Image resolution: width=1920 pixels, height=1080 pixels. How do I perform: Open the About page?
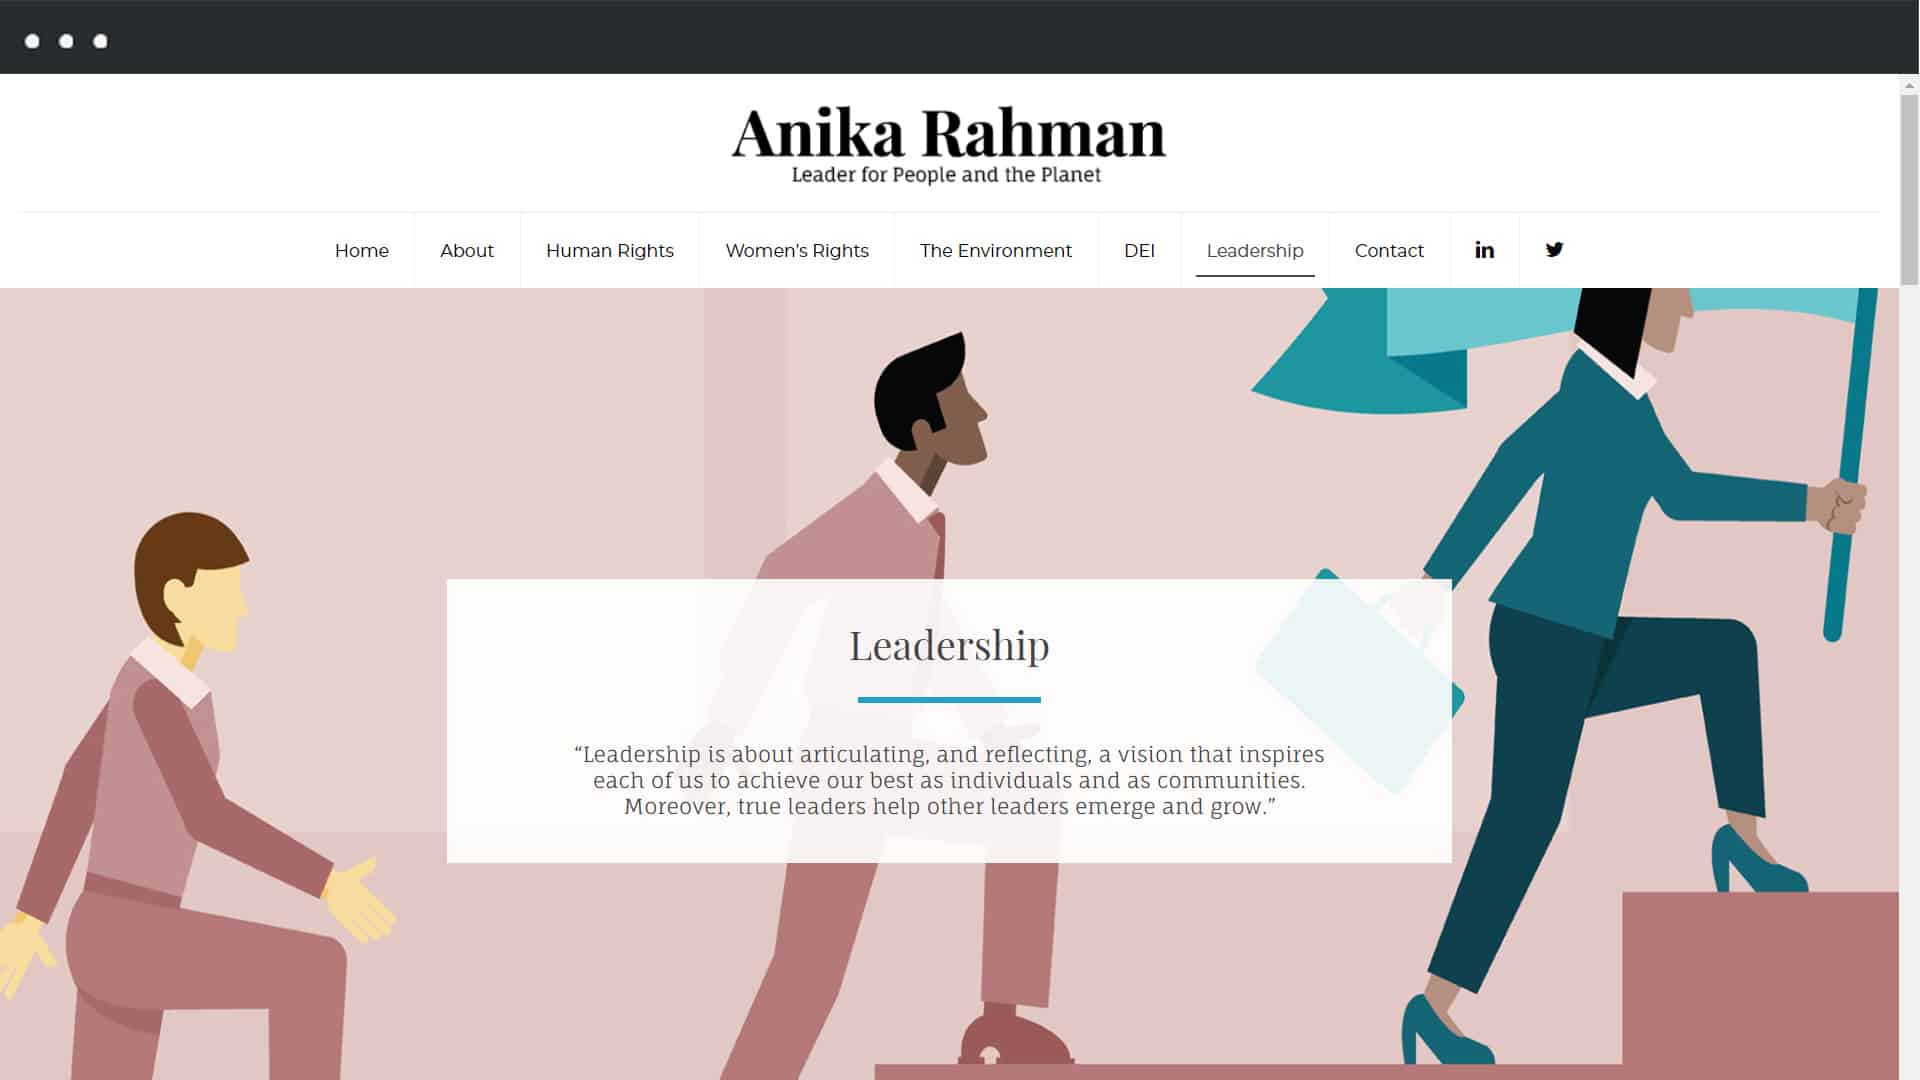pos(467,251)
